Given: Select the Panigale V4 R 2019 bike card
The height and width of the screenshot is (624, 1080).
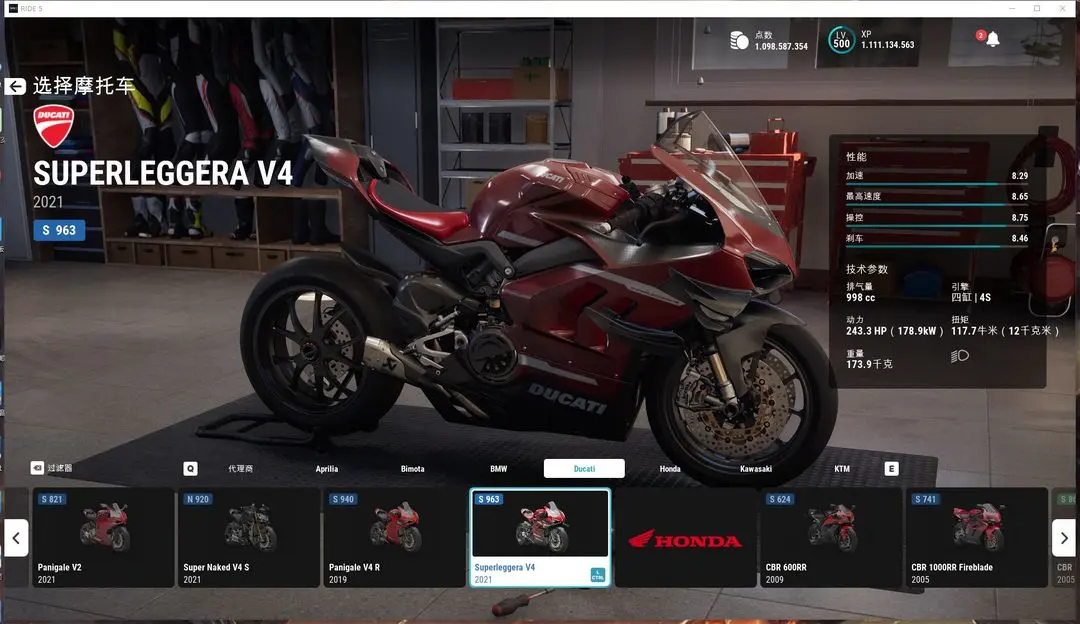Looking at the screenshot, I should (x=395, y=538).
